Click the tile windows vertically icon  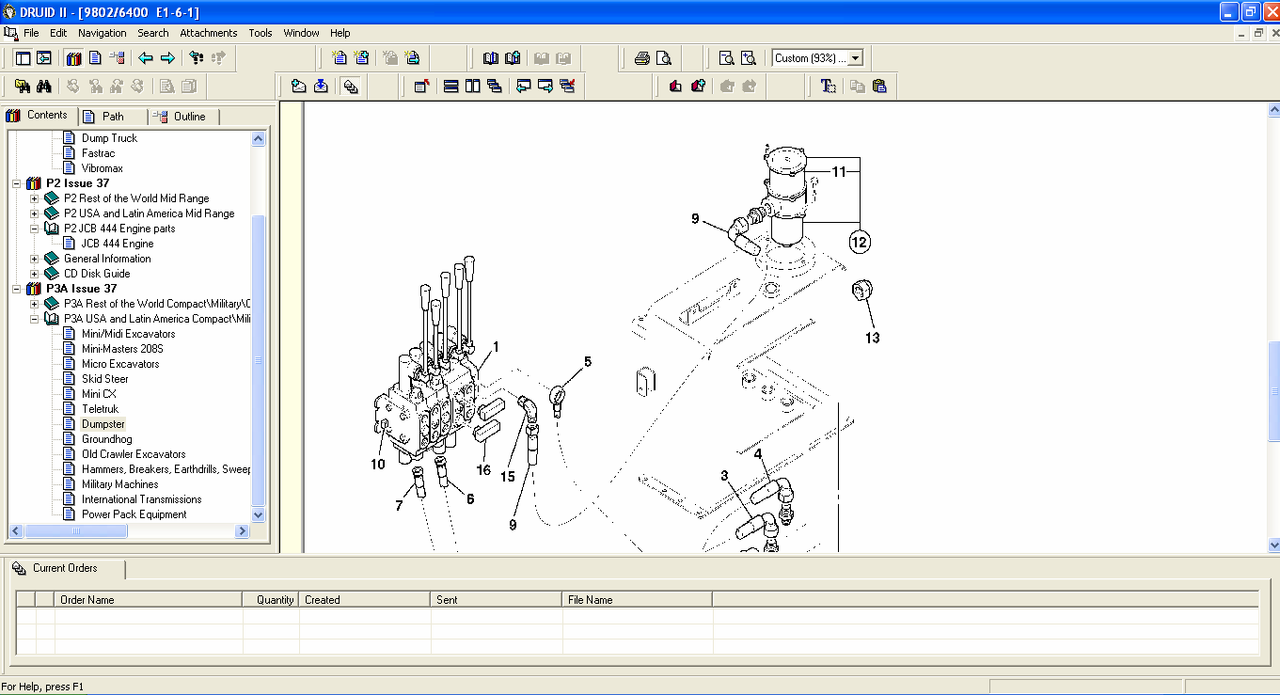[x=472, y=86]
